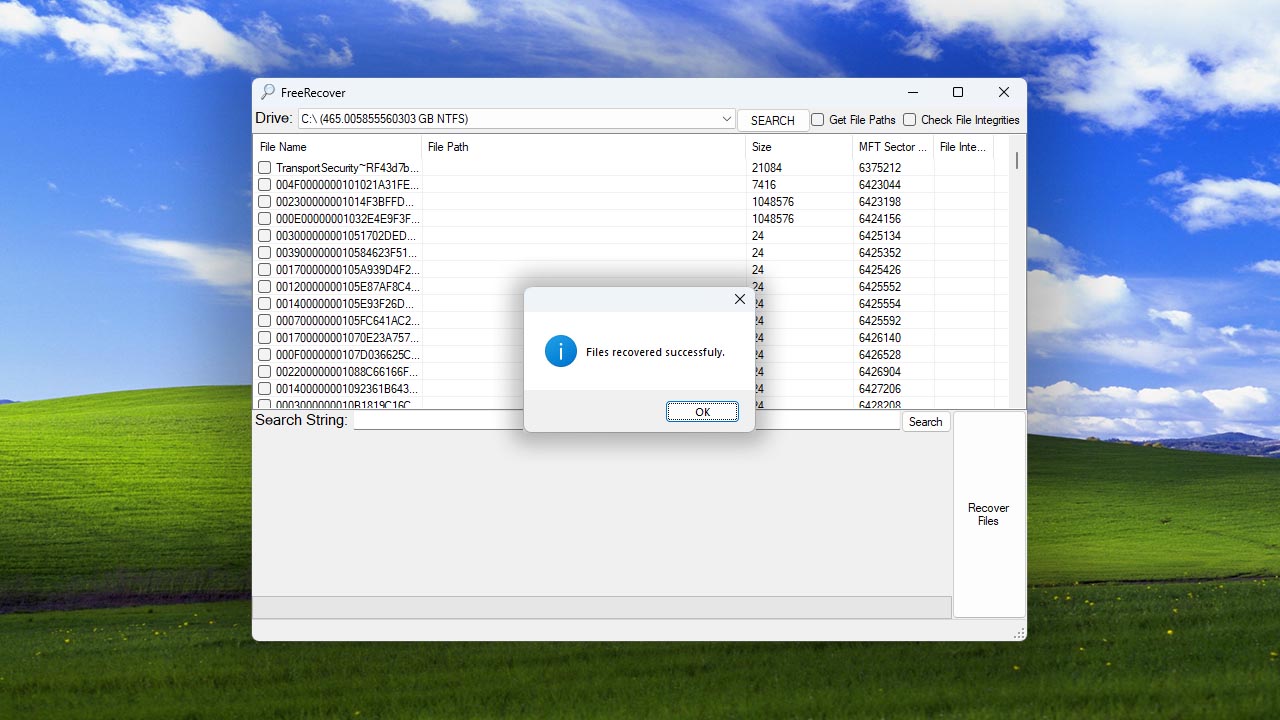The height and width of the screenshot is (720, 1280).
Task: Check the 000E00000001032E4E9F3F file checkbox
Action: (x=265, y=219)
